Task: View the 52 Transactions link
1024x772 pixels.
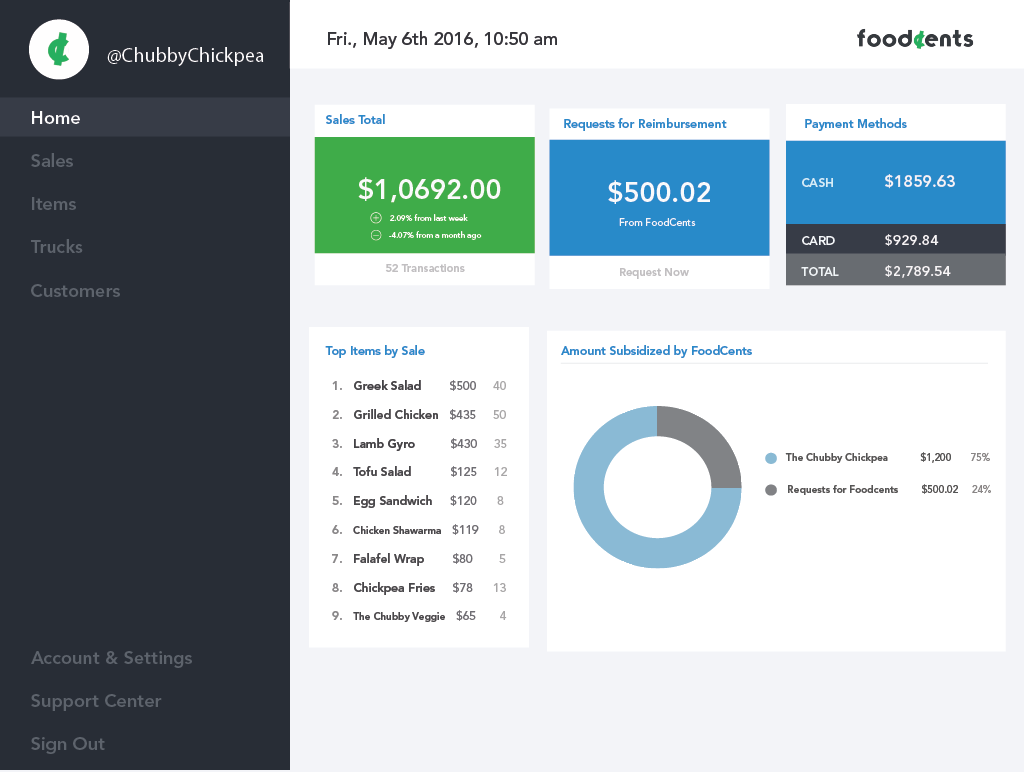Action: pyautogui.click(x=425, y=269)
